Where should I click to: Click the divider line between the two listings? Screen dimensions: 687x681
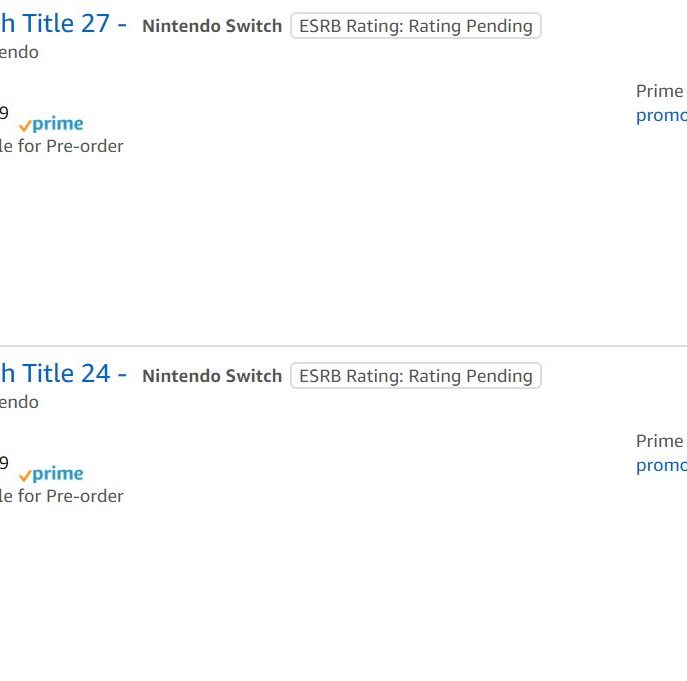343,346
